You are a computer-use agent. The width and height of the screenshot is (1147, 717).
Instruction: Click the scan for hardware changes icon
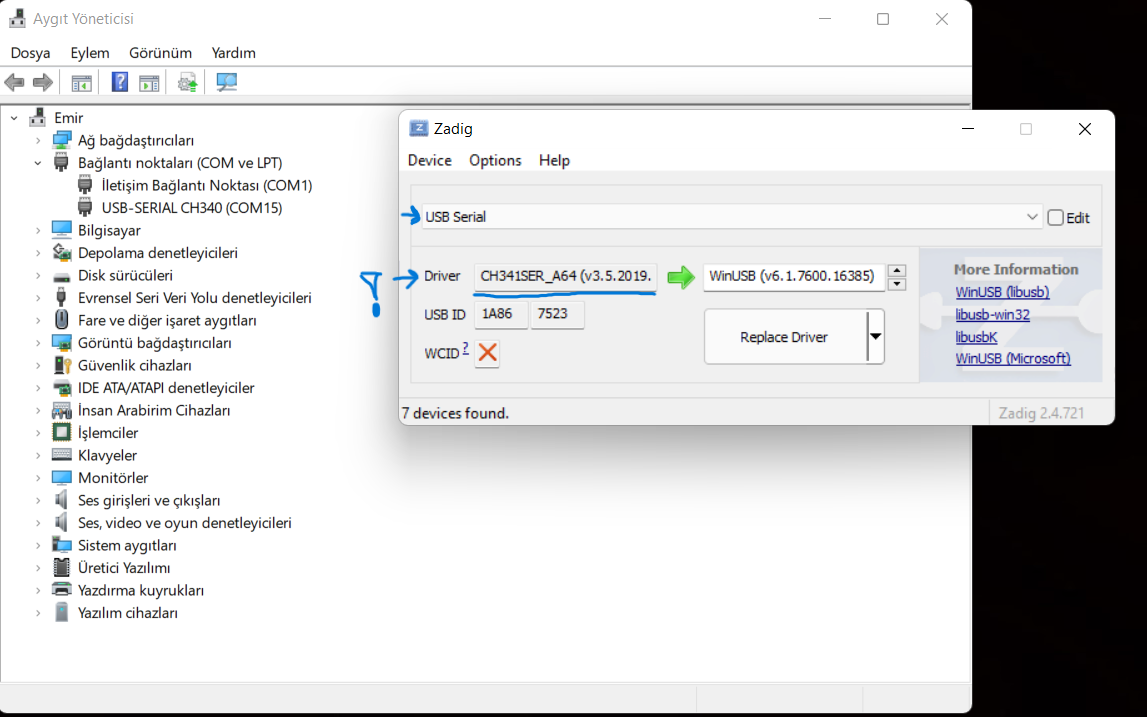coord(227,83)
